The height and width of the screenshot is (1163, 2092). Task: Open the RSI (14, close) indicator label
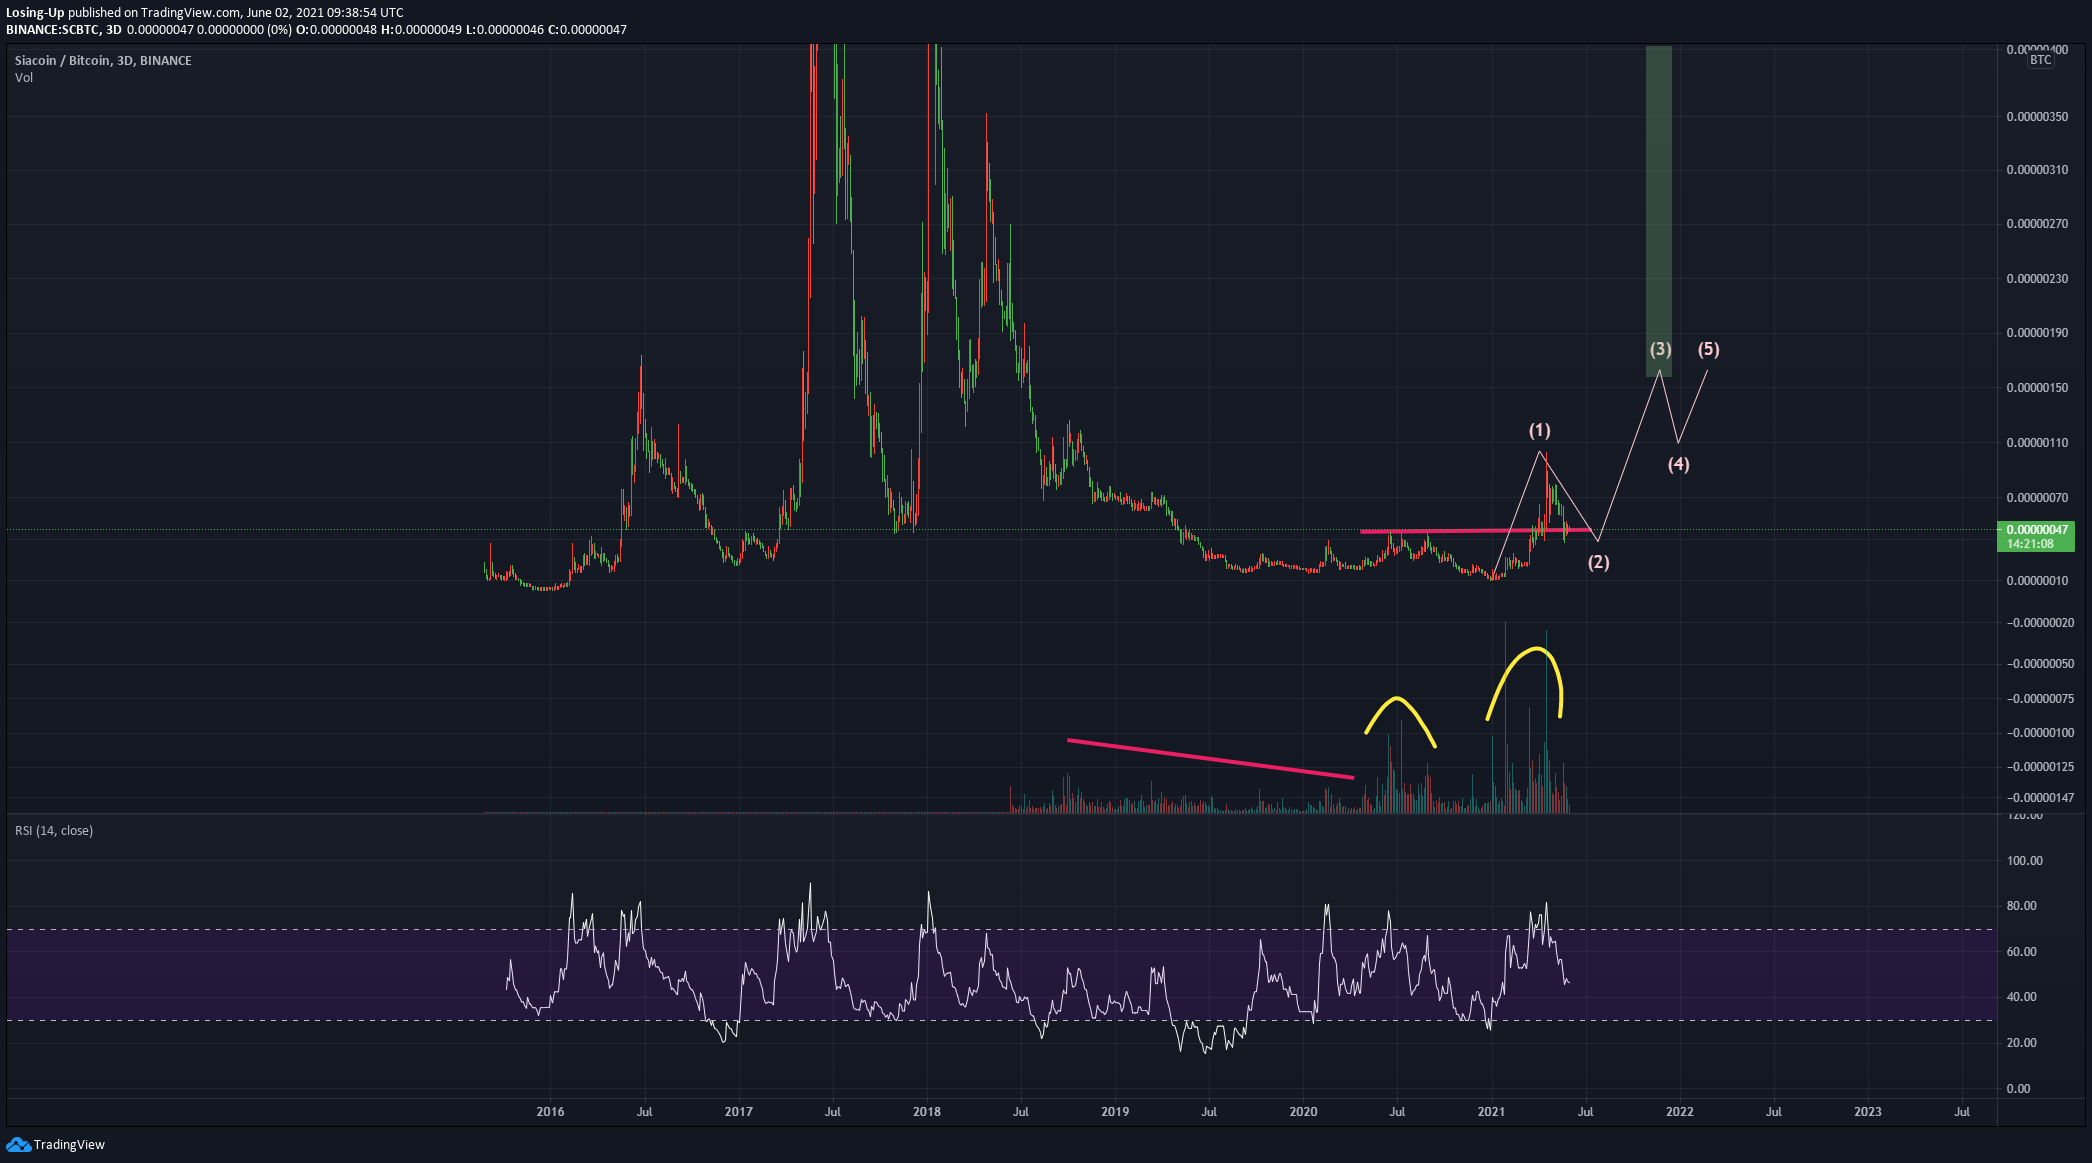point(54,830)
